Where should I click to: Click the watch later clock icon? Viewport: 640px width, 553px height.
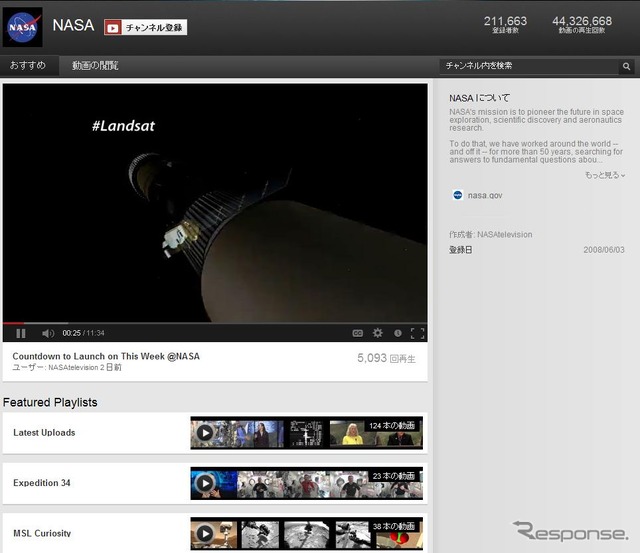click(x=398, y=333)
